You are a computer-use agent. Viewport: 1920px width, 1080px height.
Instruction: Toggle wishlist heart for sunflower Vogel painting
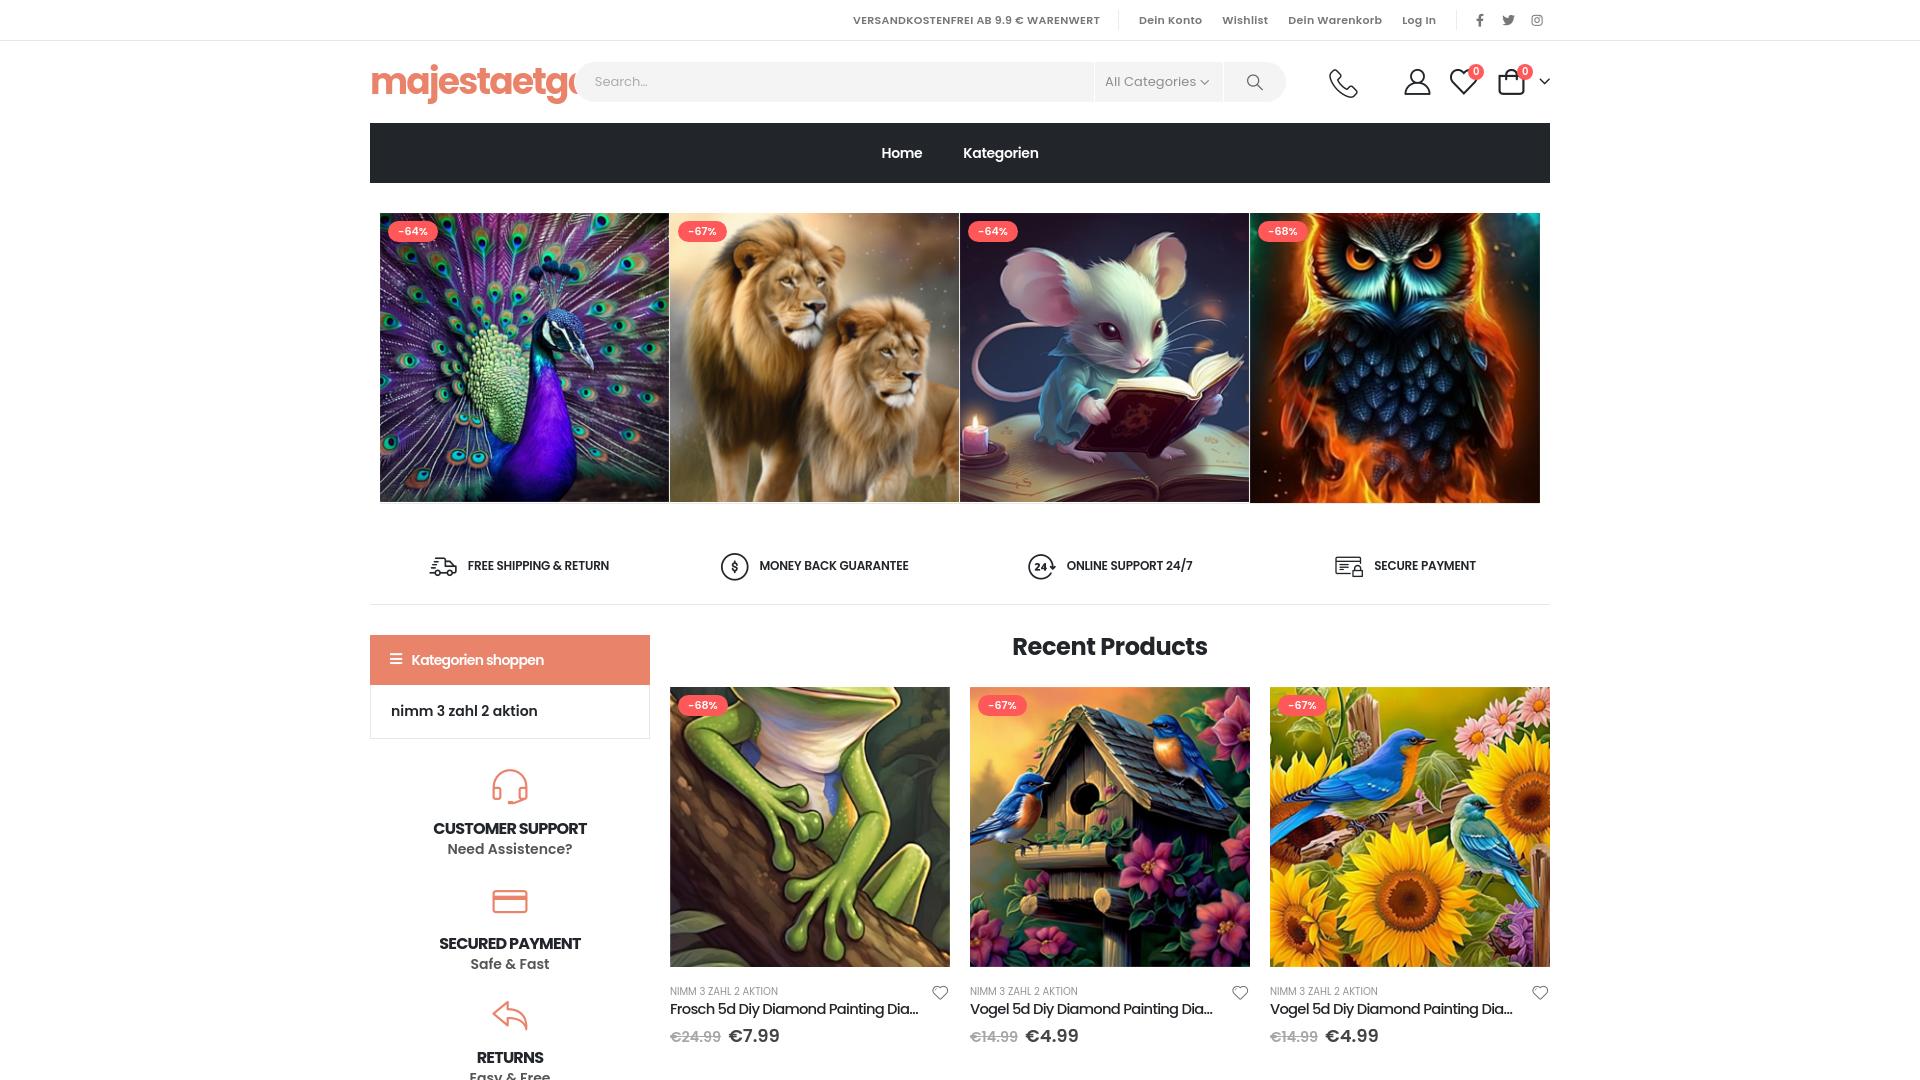tap(1540, 992)
